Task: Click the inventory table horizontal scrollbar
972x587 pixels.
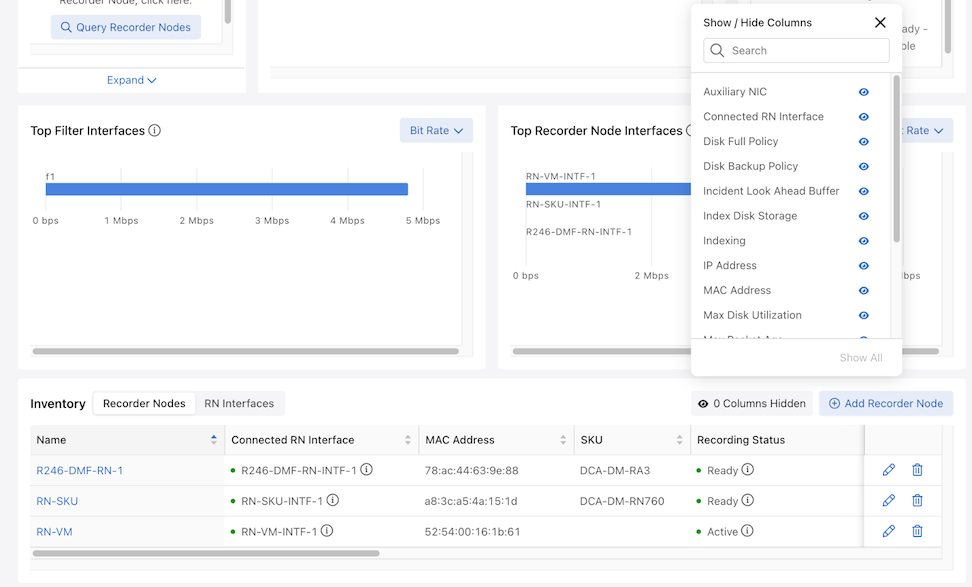Action: click(206, 553)
